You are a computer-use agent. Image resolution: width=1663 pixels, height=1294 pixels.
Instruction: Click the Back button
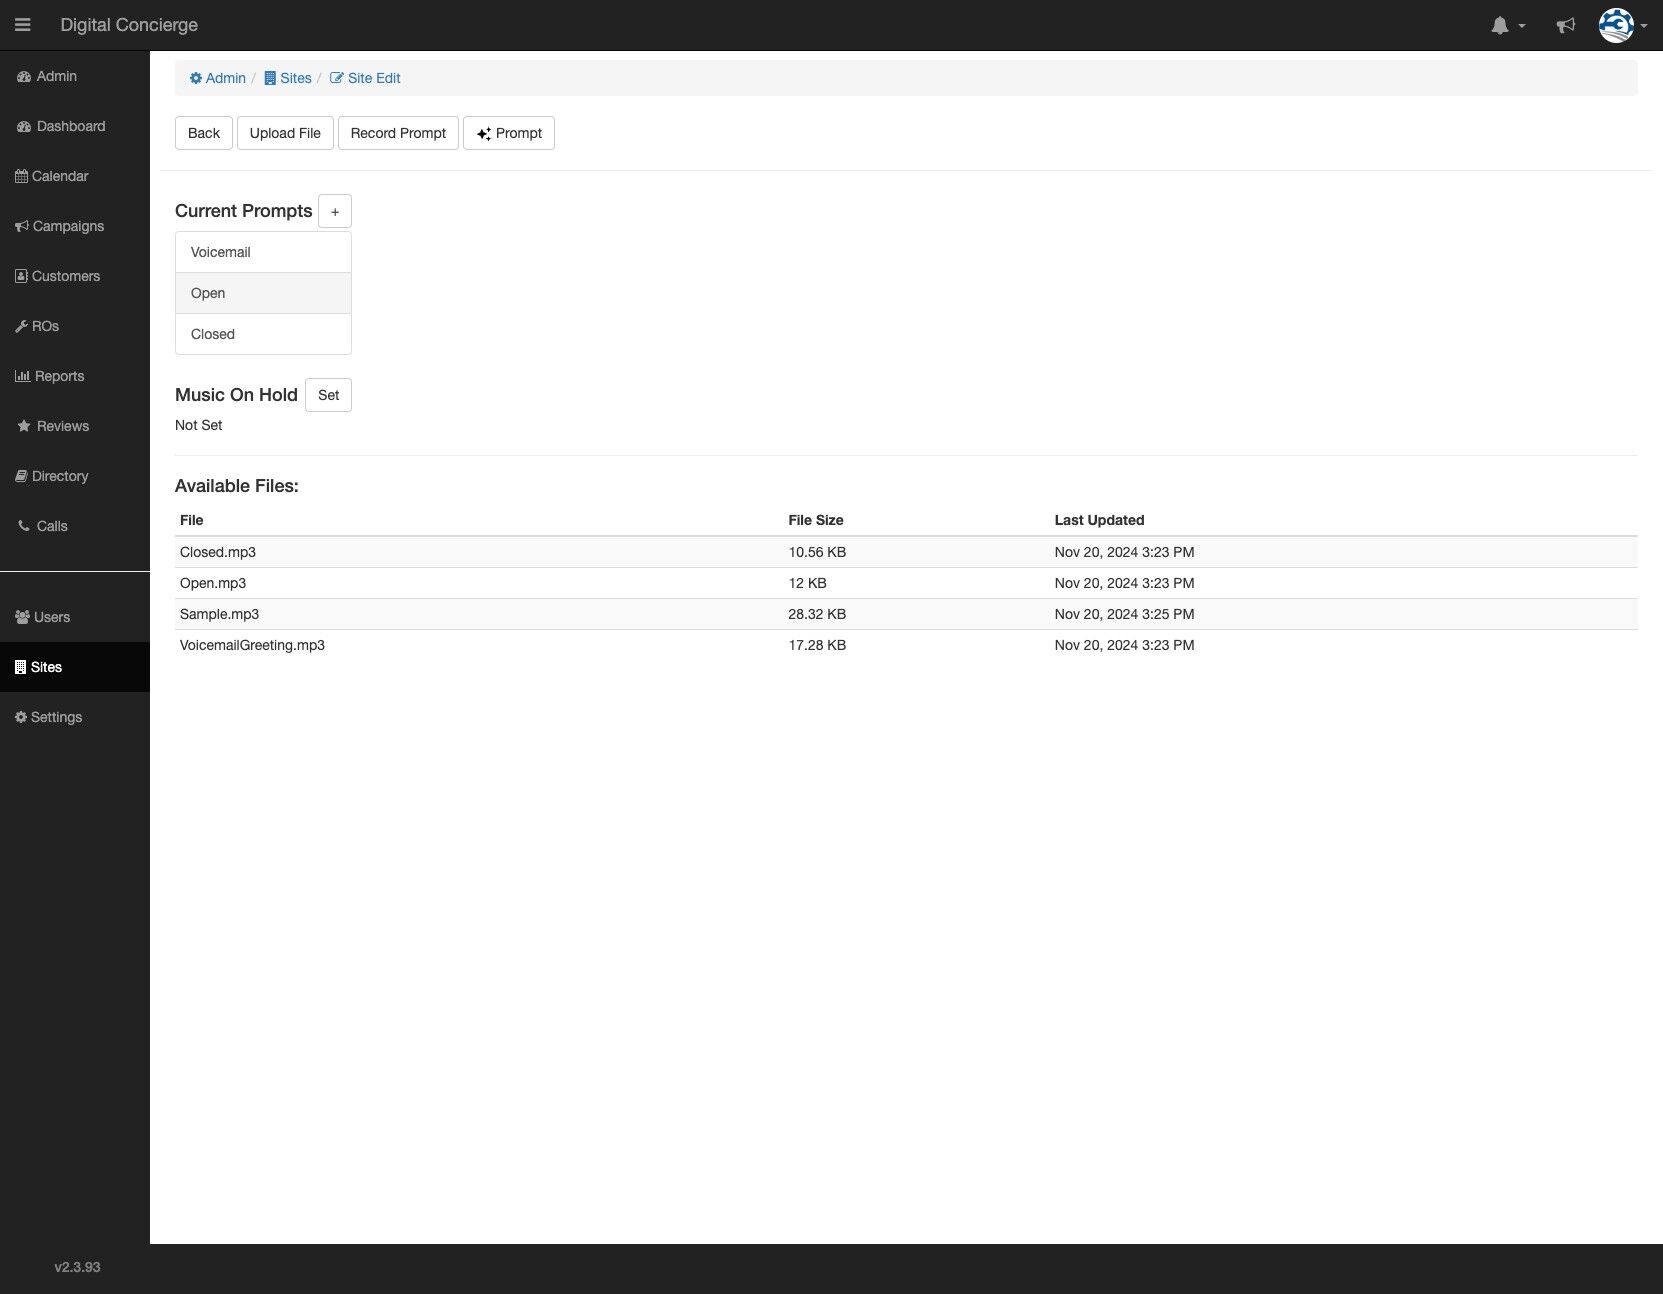point(204,133)
